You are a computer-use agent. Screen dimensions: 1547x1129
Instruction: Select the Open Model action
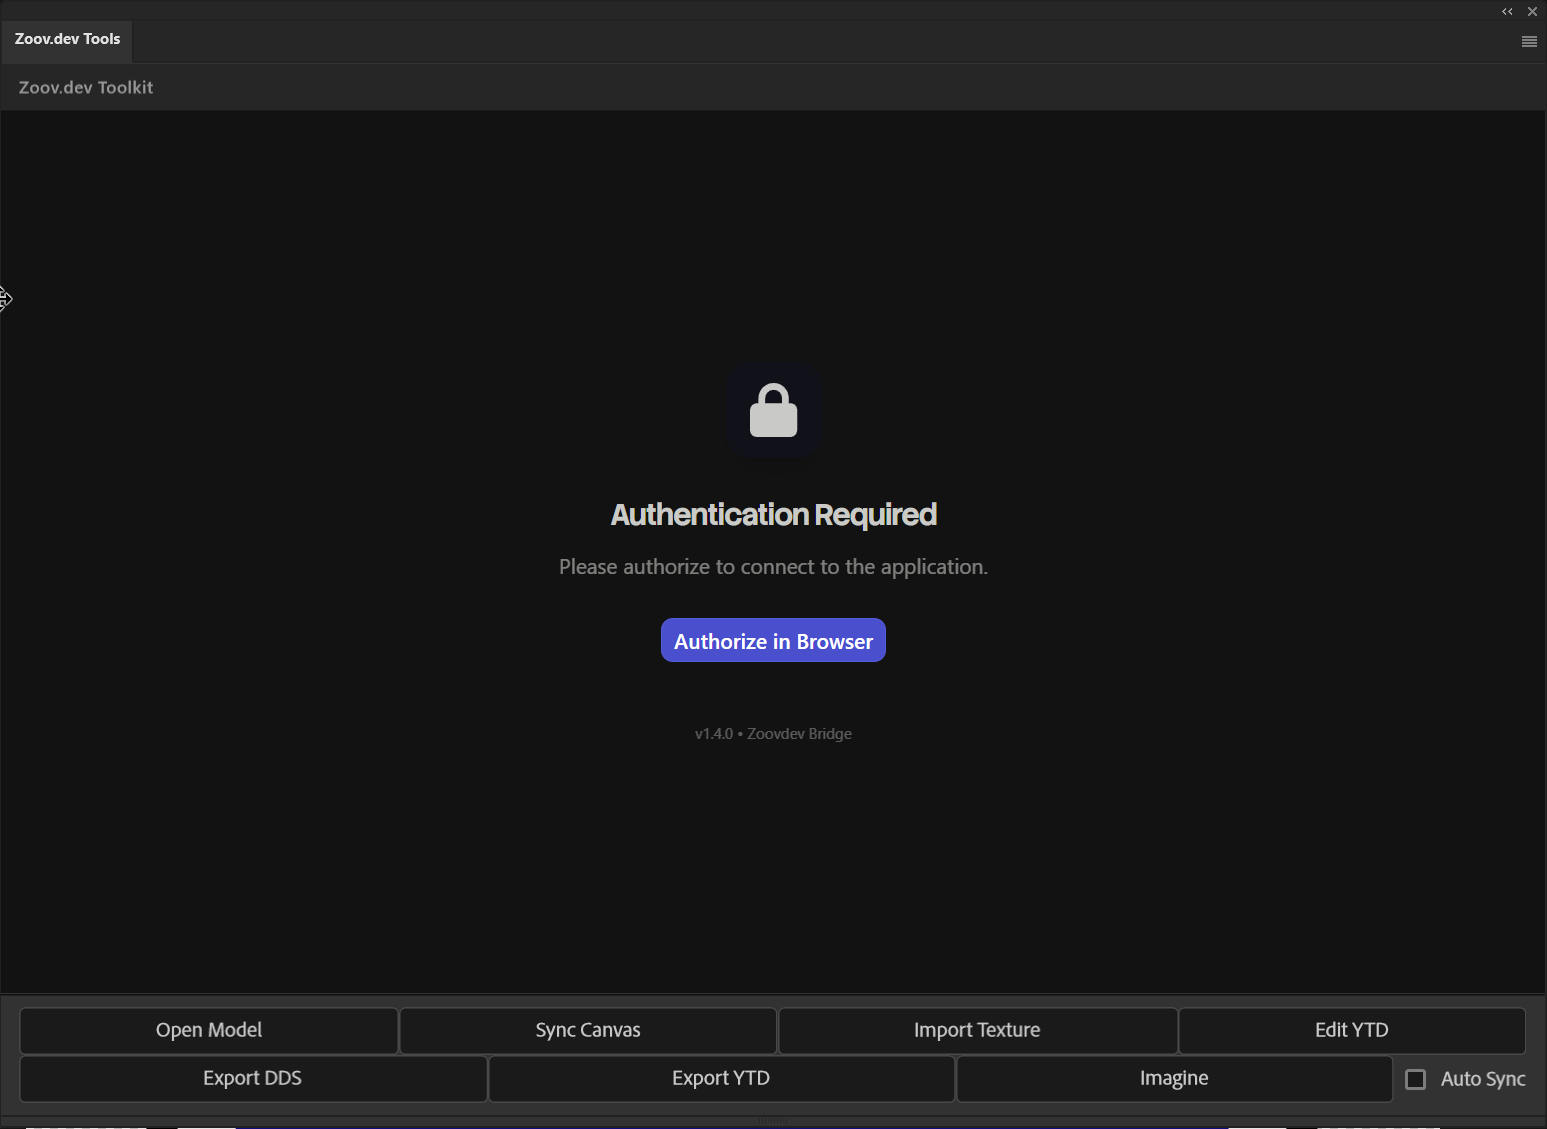pos(208,1030)
